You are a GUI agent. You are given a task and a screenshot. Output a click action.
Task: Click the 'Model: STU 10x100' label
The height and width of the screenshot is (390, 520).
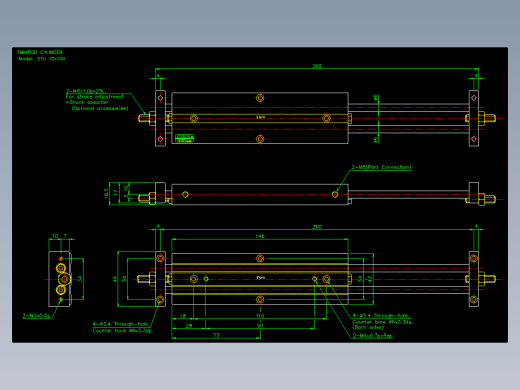42,59
